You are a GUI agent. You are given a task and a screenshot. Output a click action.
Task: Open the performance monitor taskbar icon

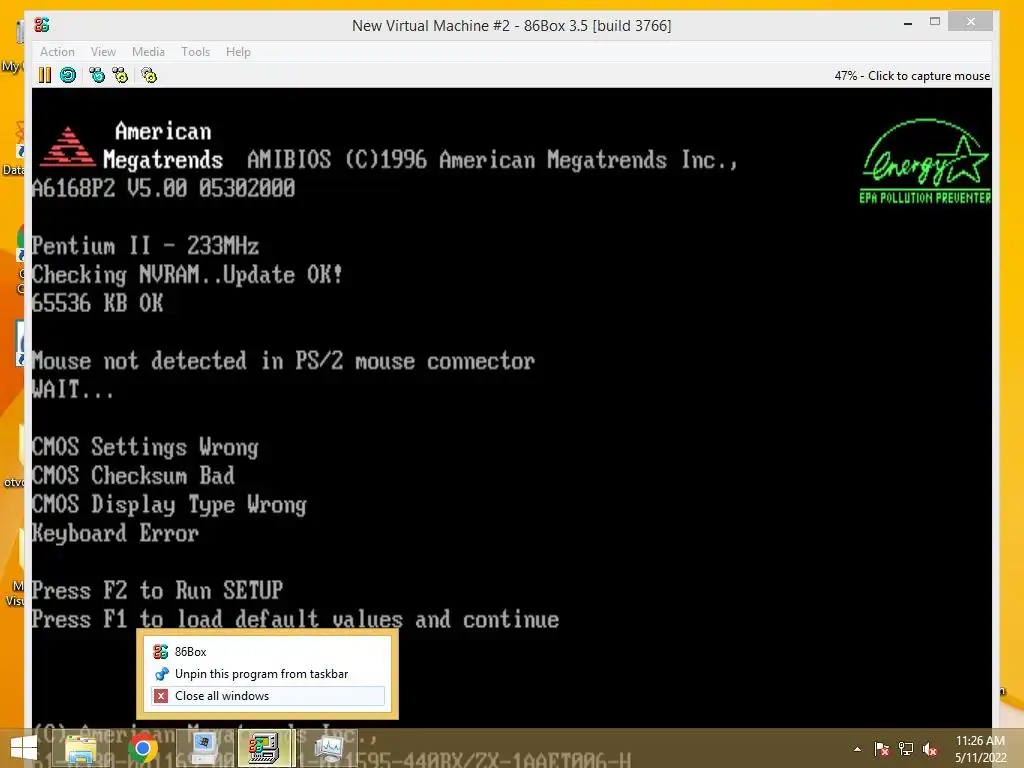click(x=328, y=748)
